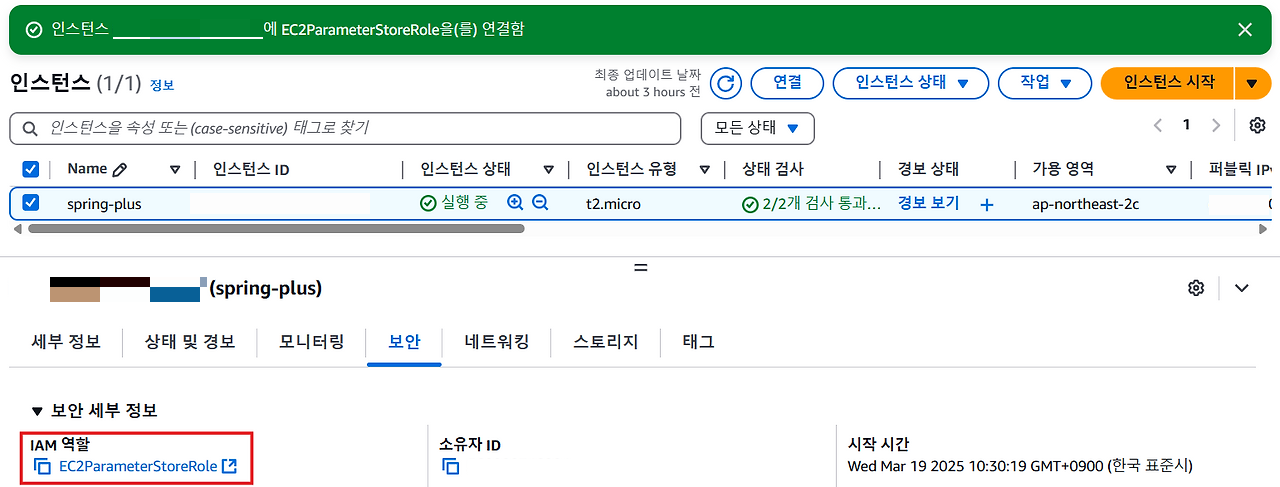
Task: Open the 인스턴스 상태 dropdown
Action: (x=911, y=83)
